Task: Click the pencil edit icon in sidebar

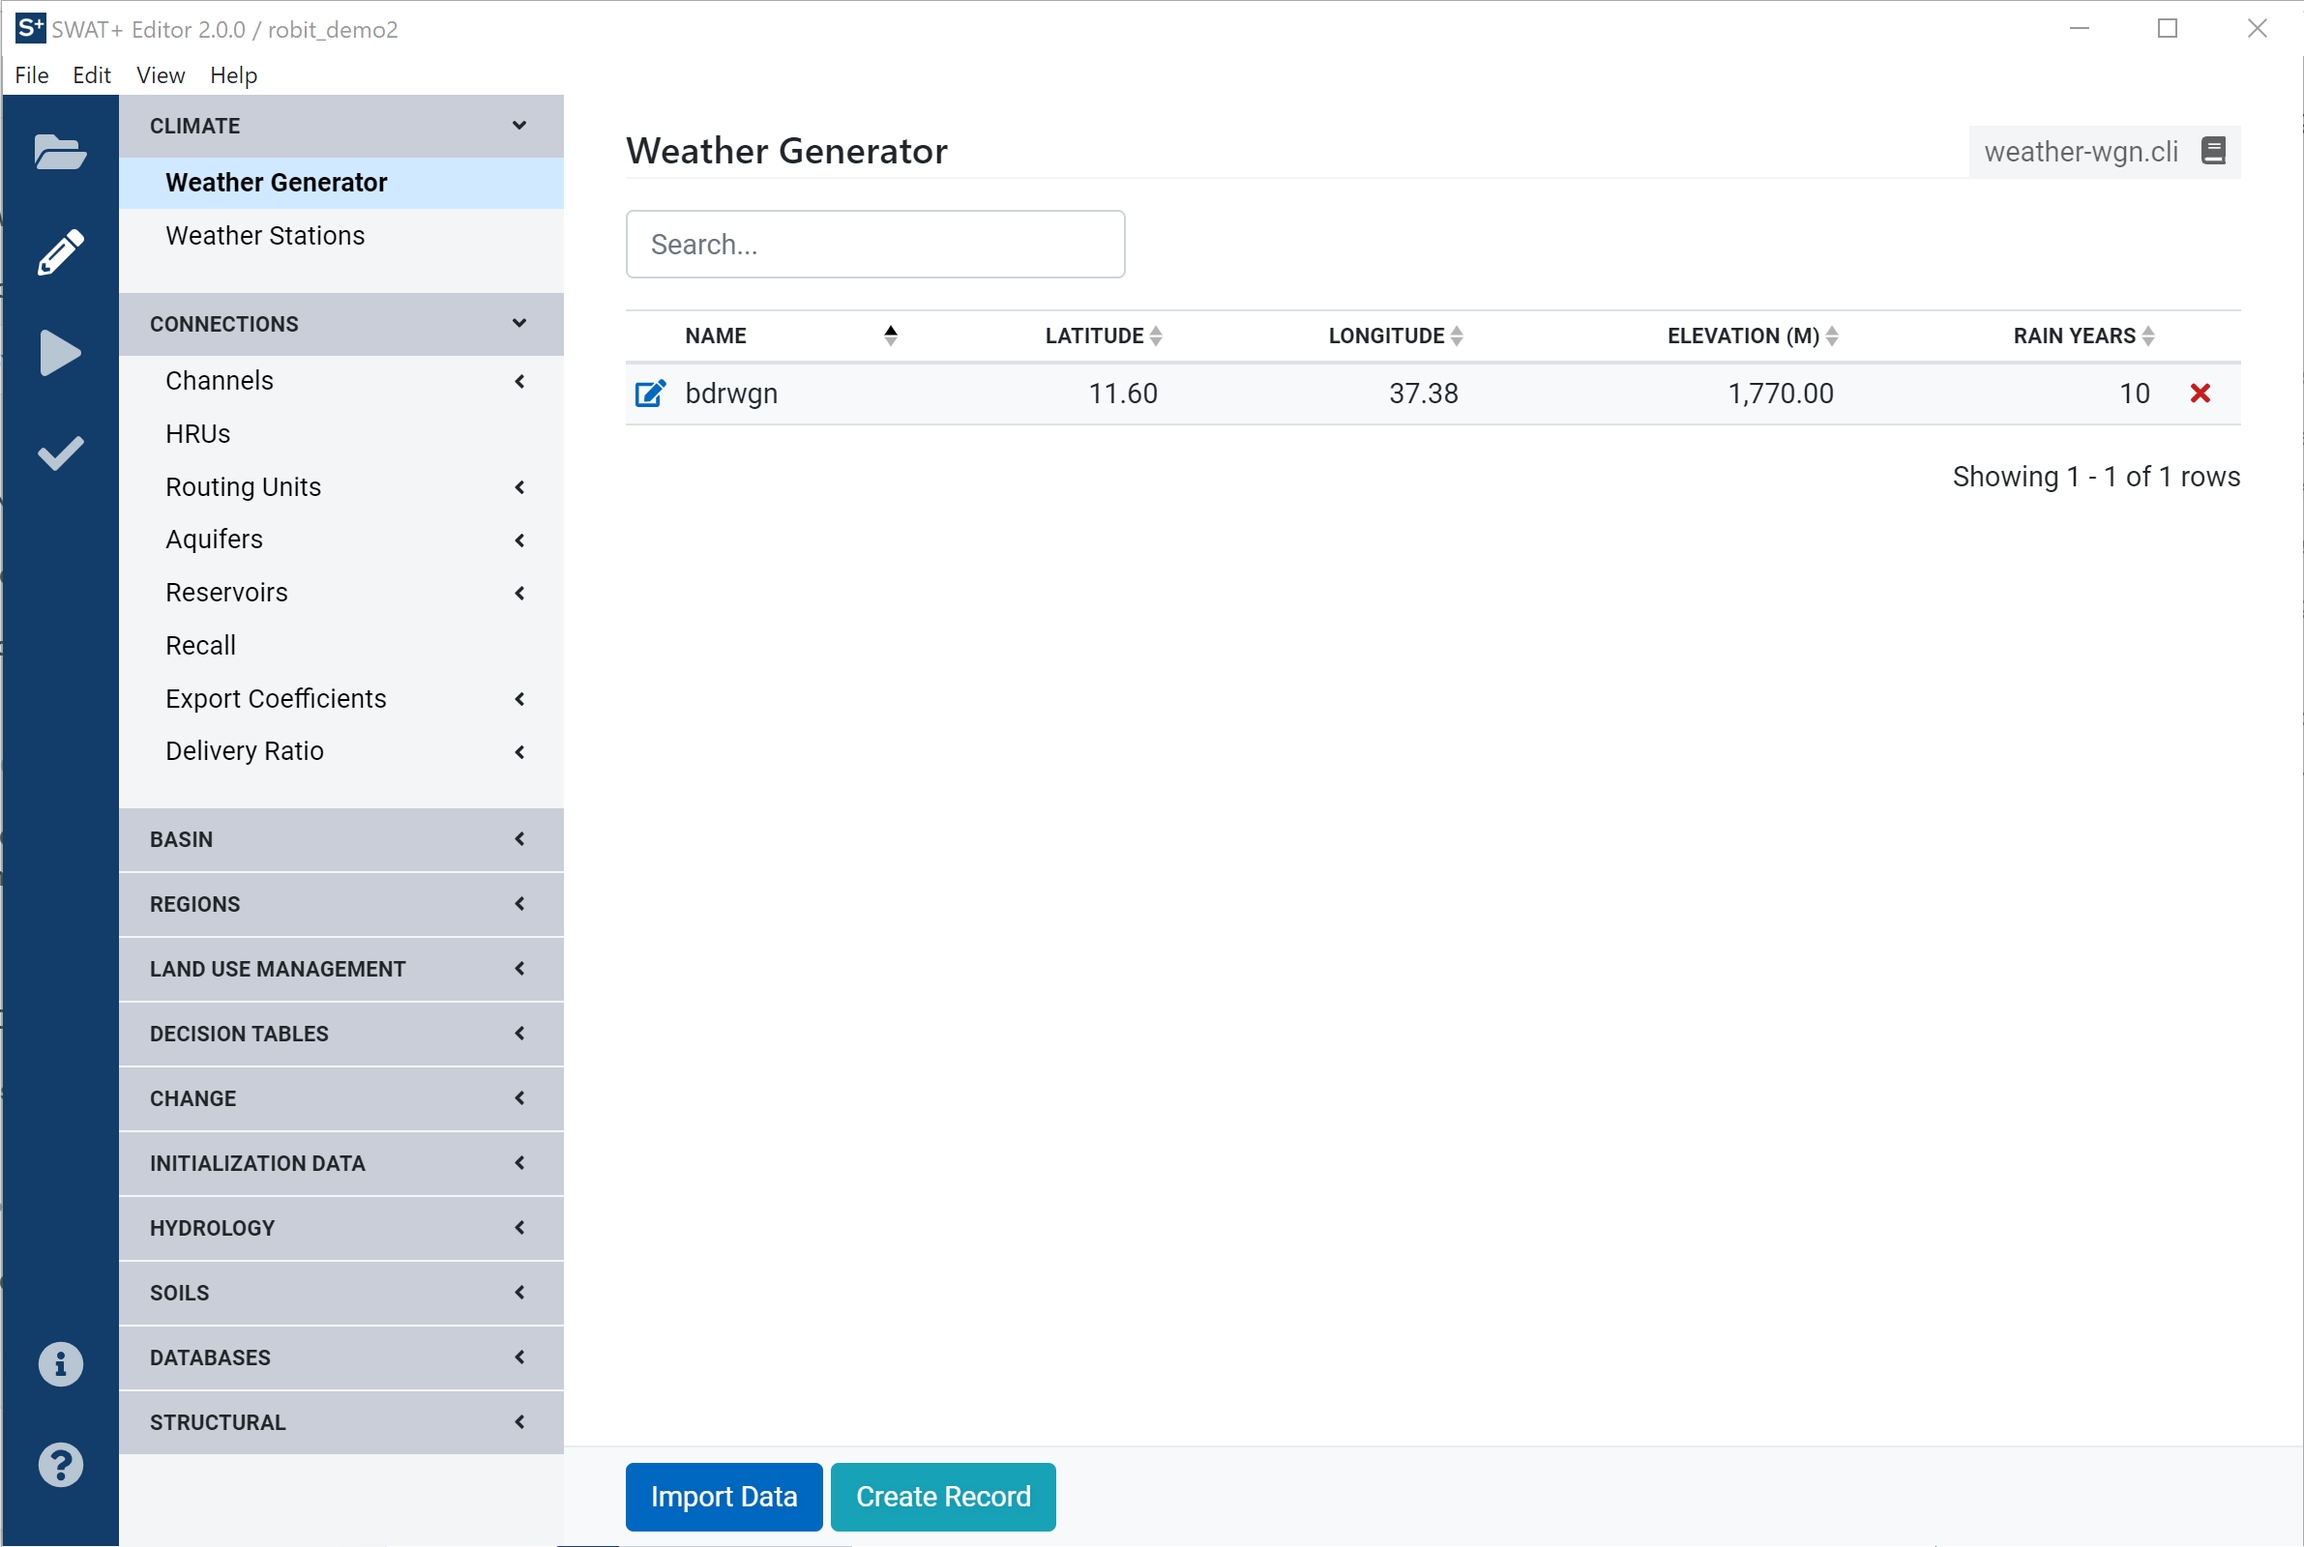Action: [x=59, y=252]
